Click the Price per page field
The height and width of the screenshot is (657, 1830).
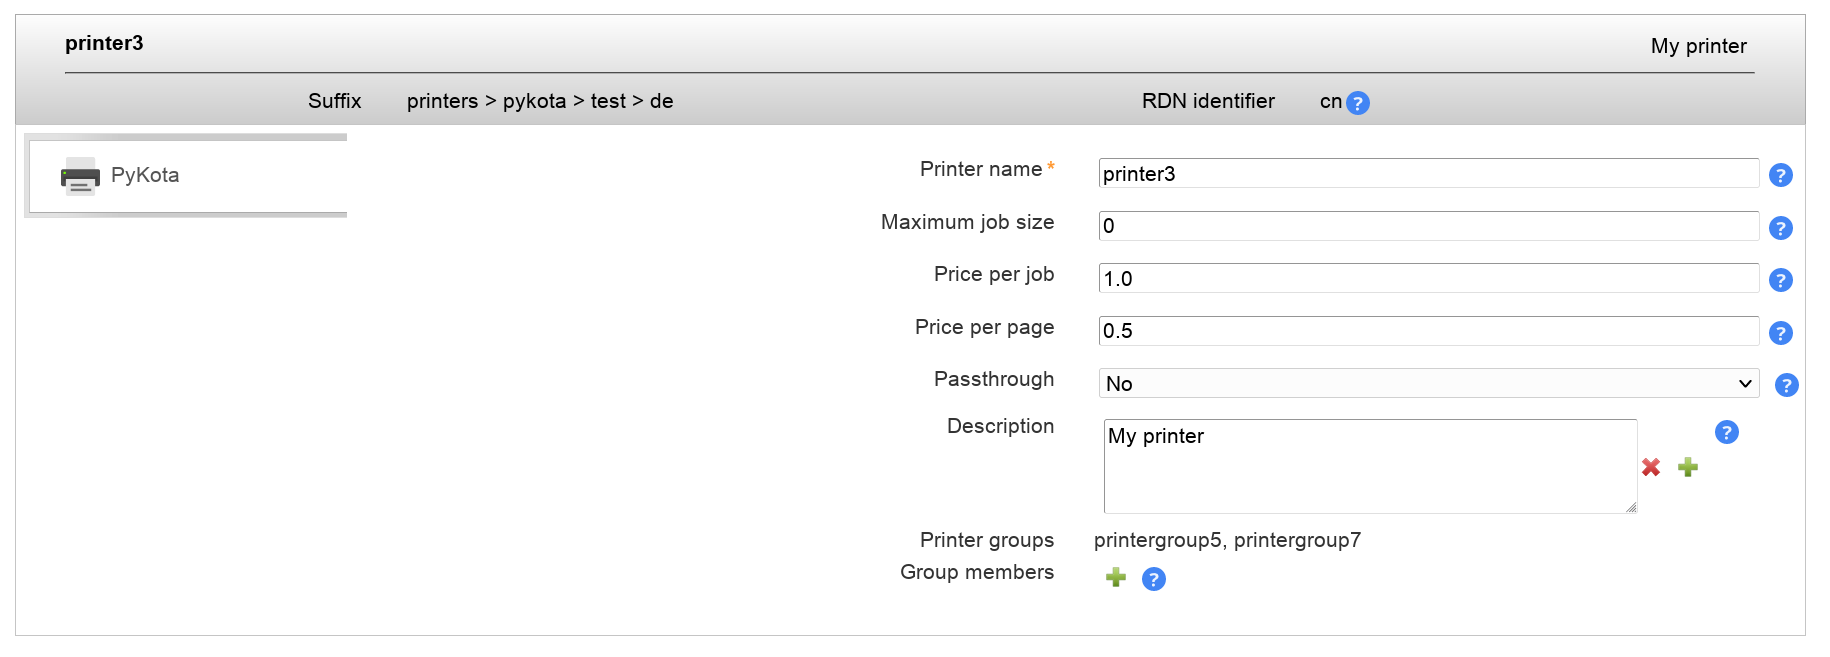[x=1428, y=331]
